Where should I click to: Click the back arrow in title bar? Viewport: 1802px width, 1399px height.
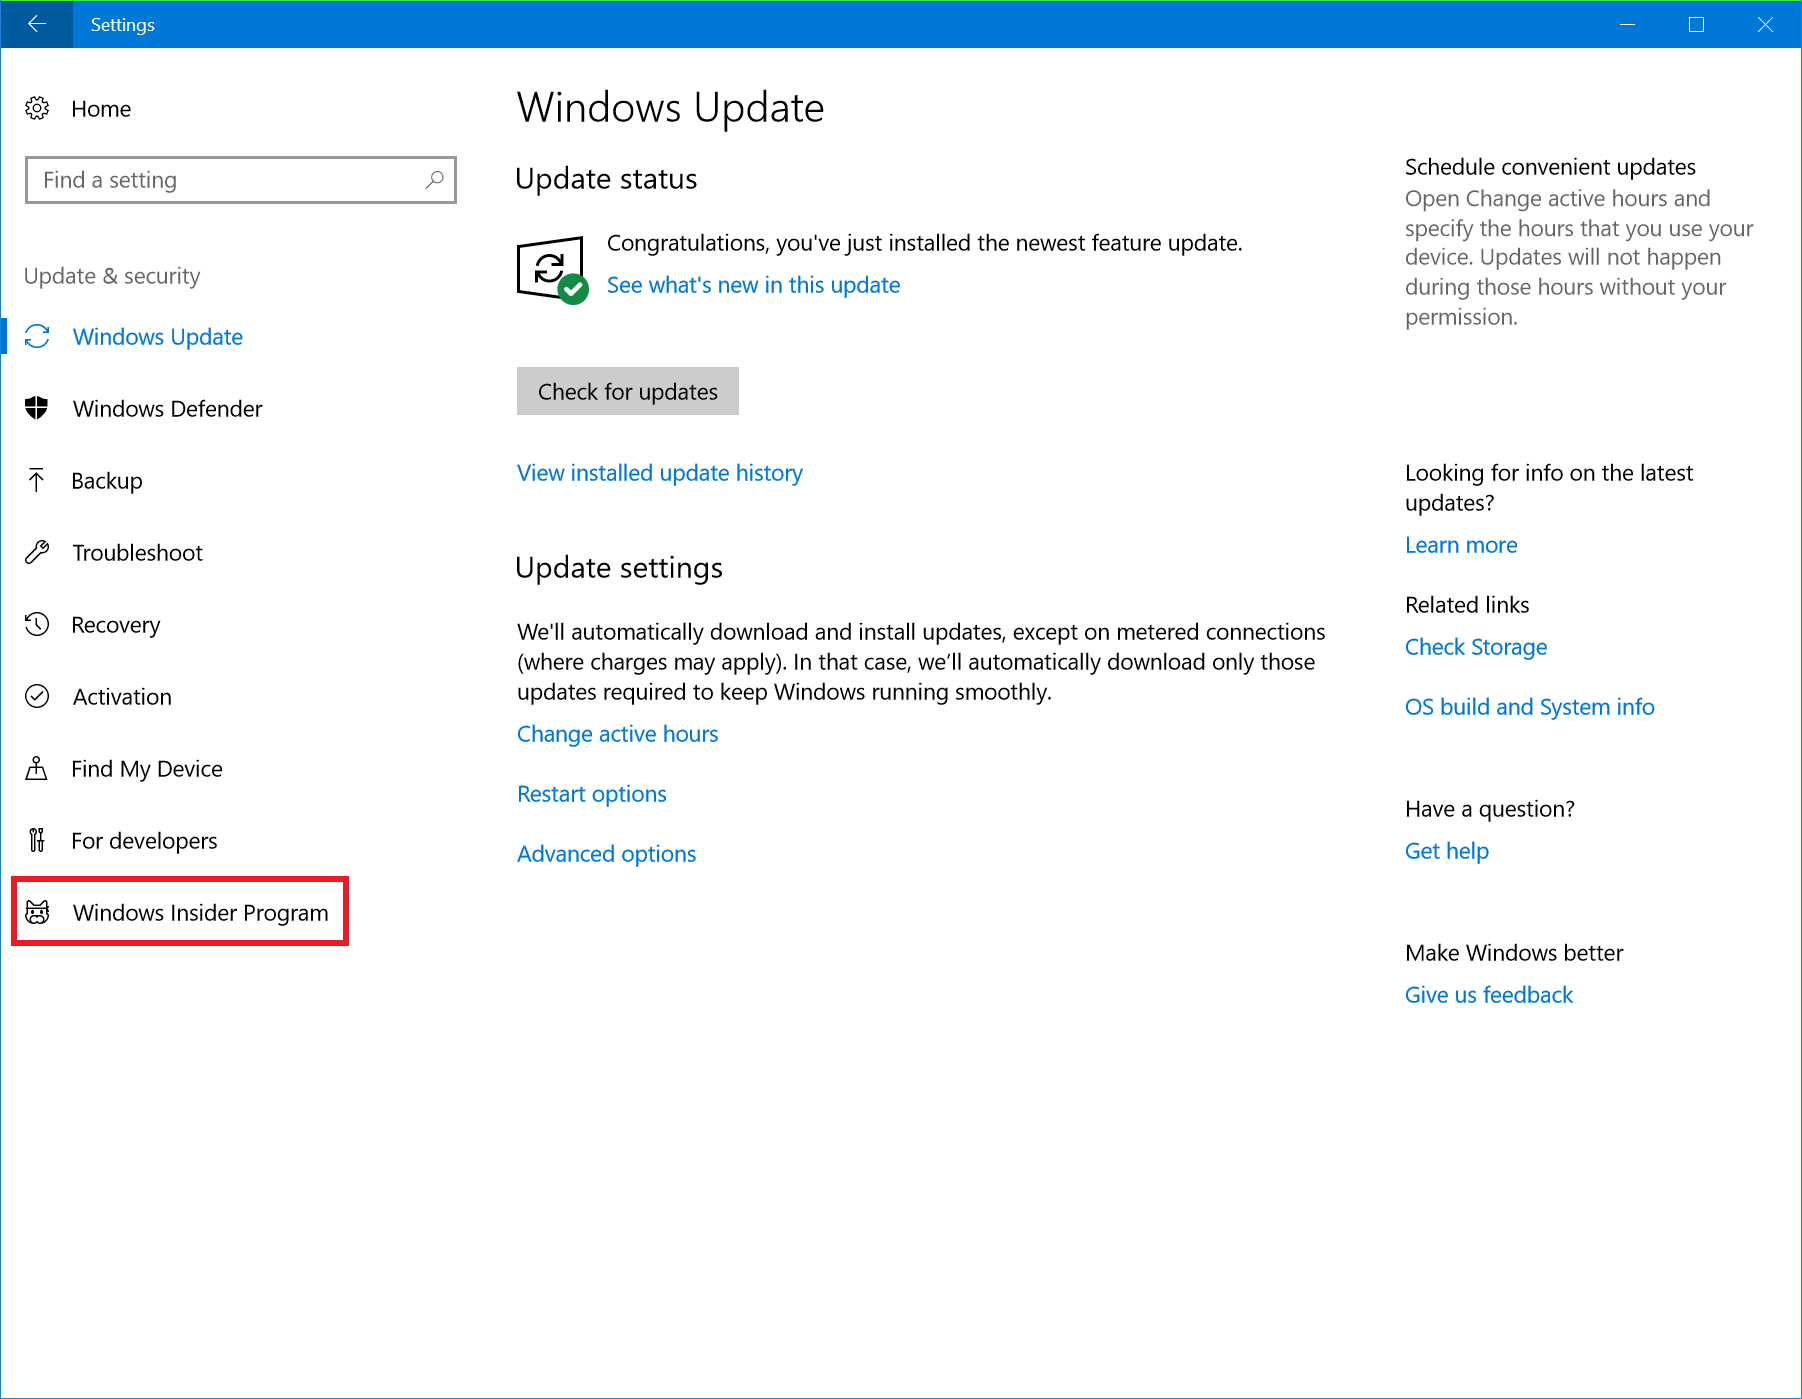(x=36, y=24)
